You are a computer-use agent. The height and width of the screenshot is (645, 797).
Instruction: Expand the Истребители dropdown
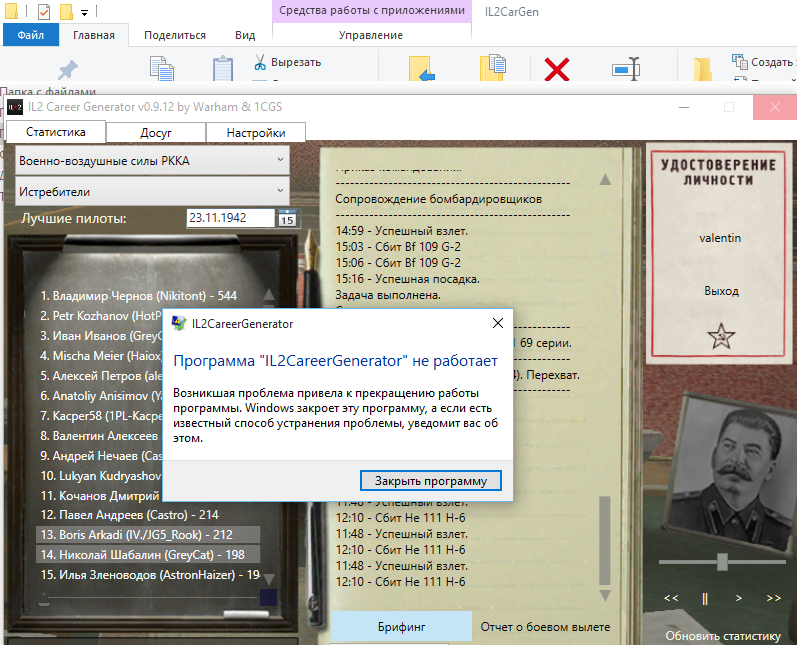152,192
